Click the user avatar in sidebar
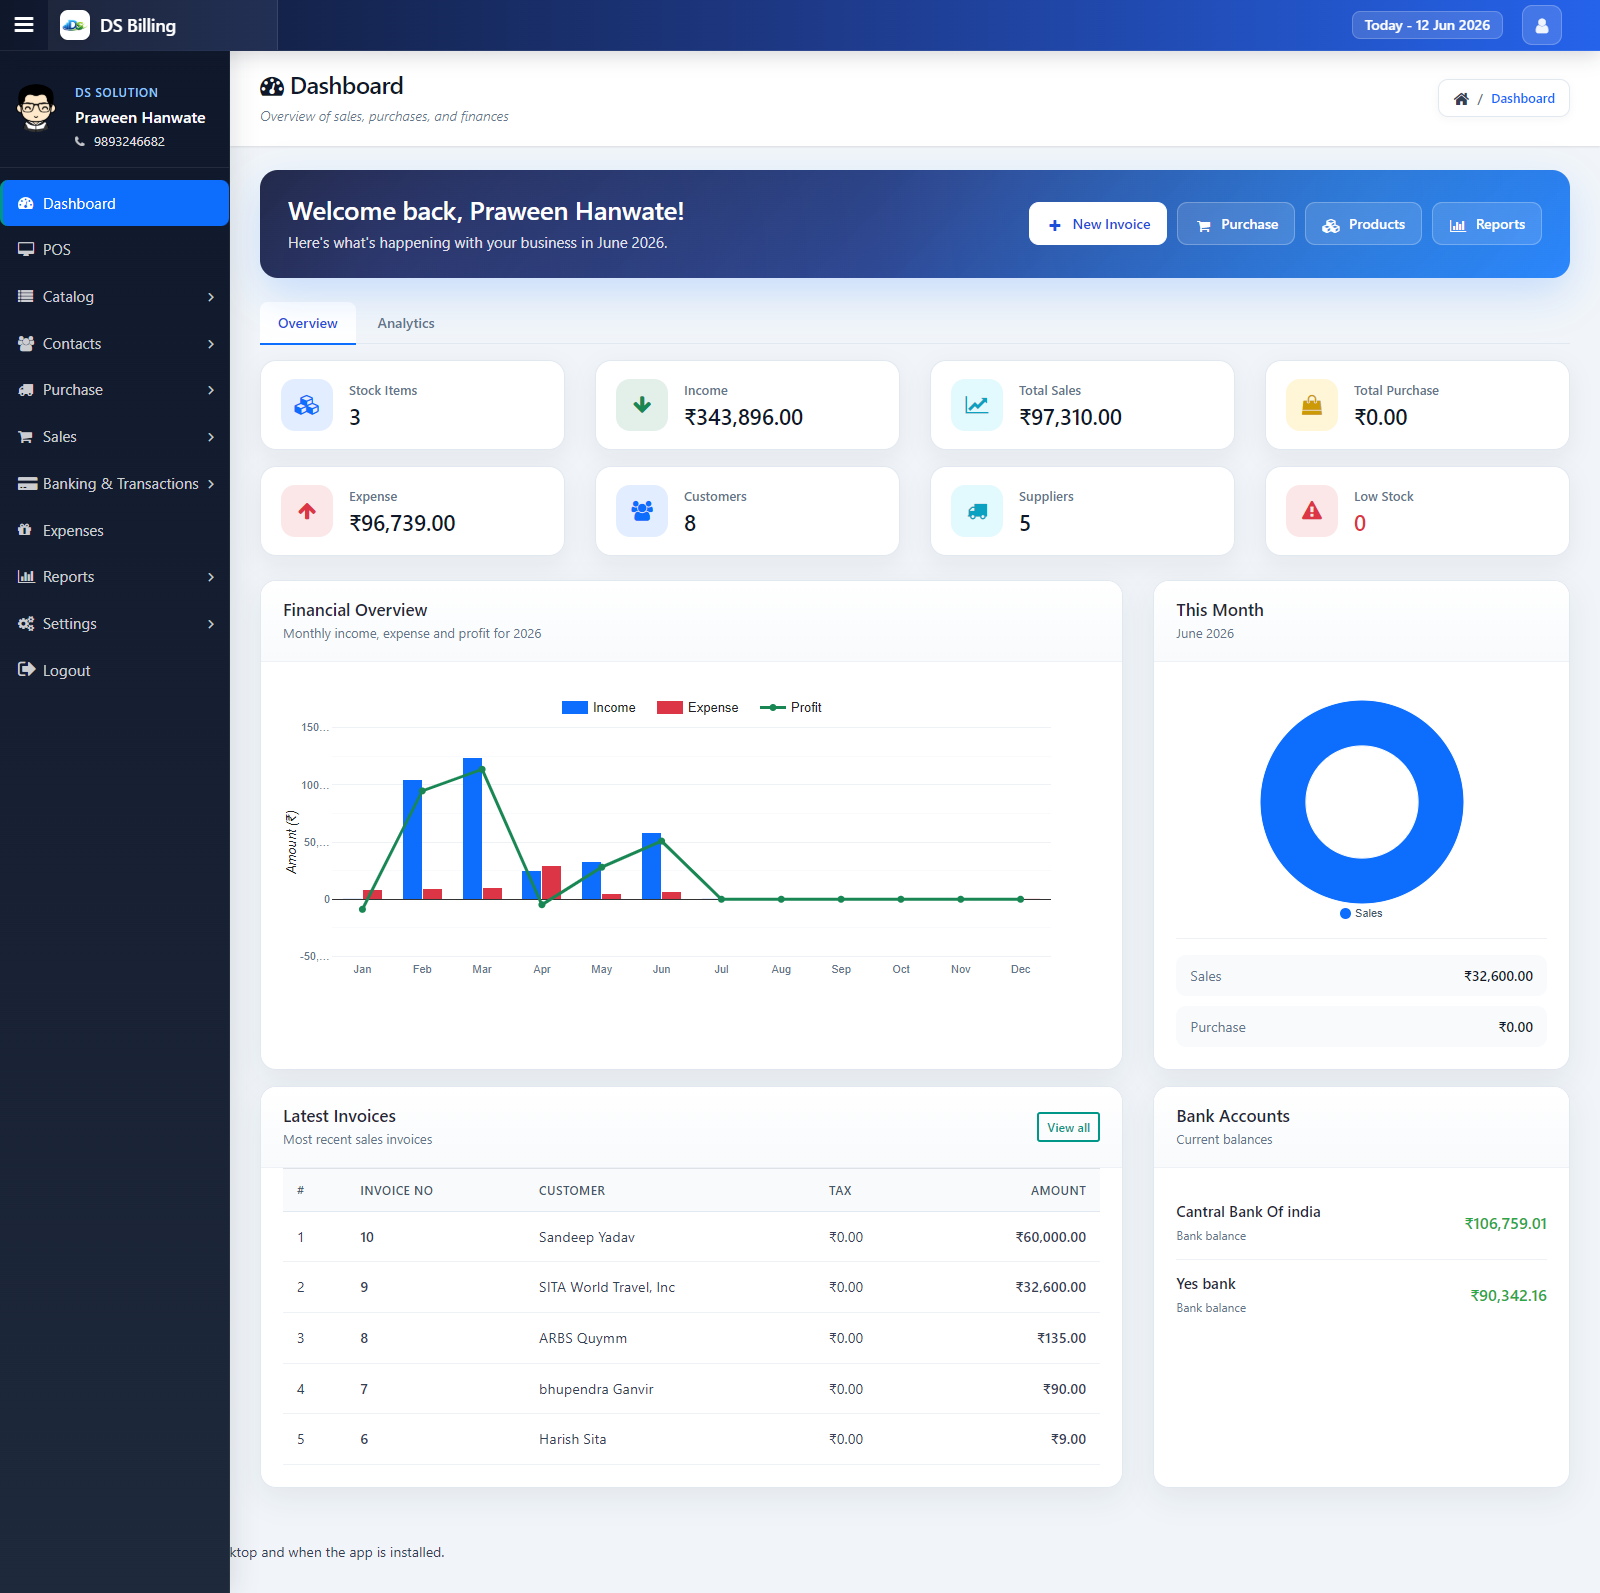This screenshot has width=1600, height=1593. click(37, 108)
